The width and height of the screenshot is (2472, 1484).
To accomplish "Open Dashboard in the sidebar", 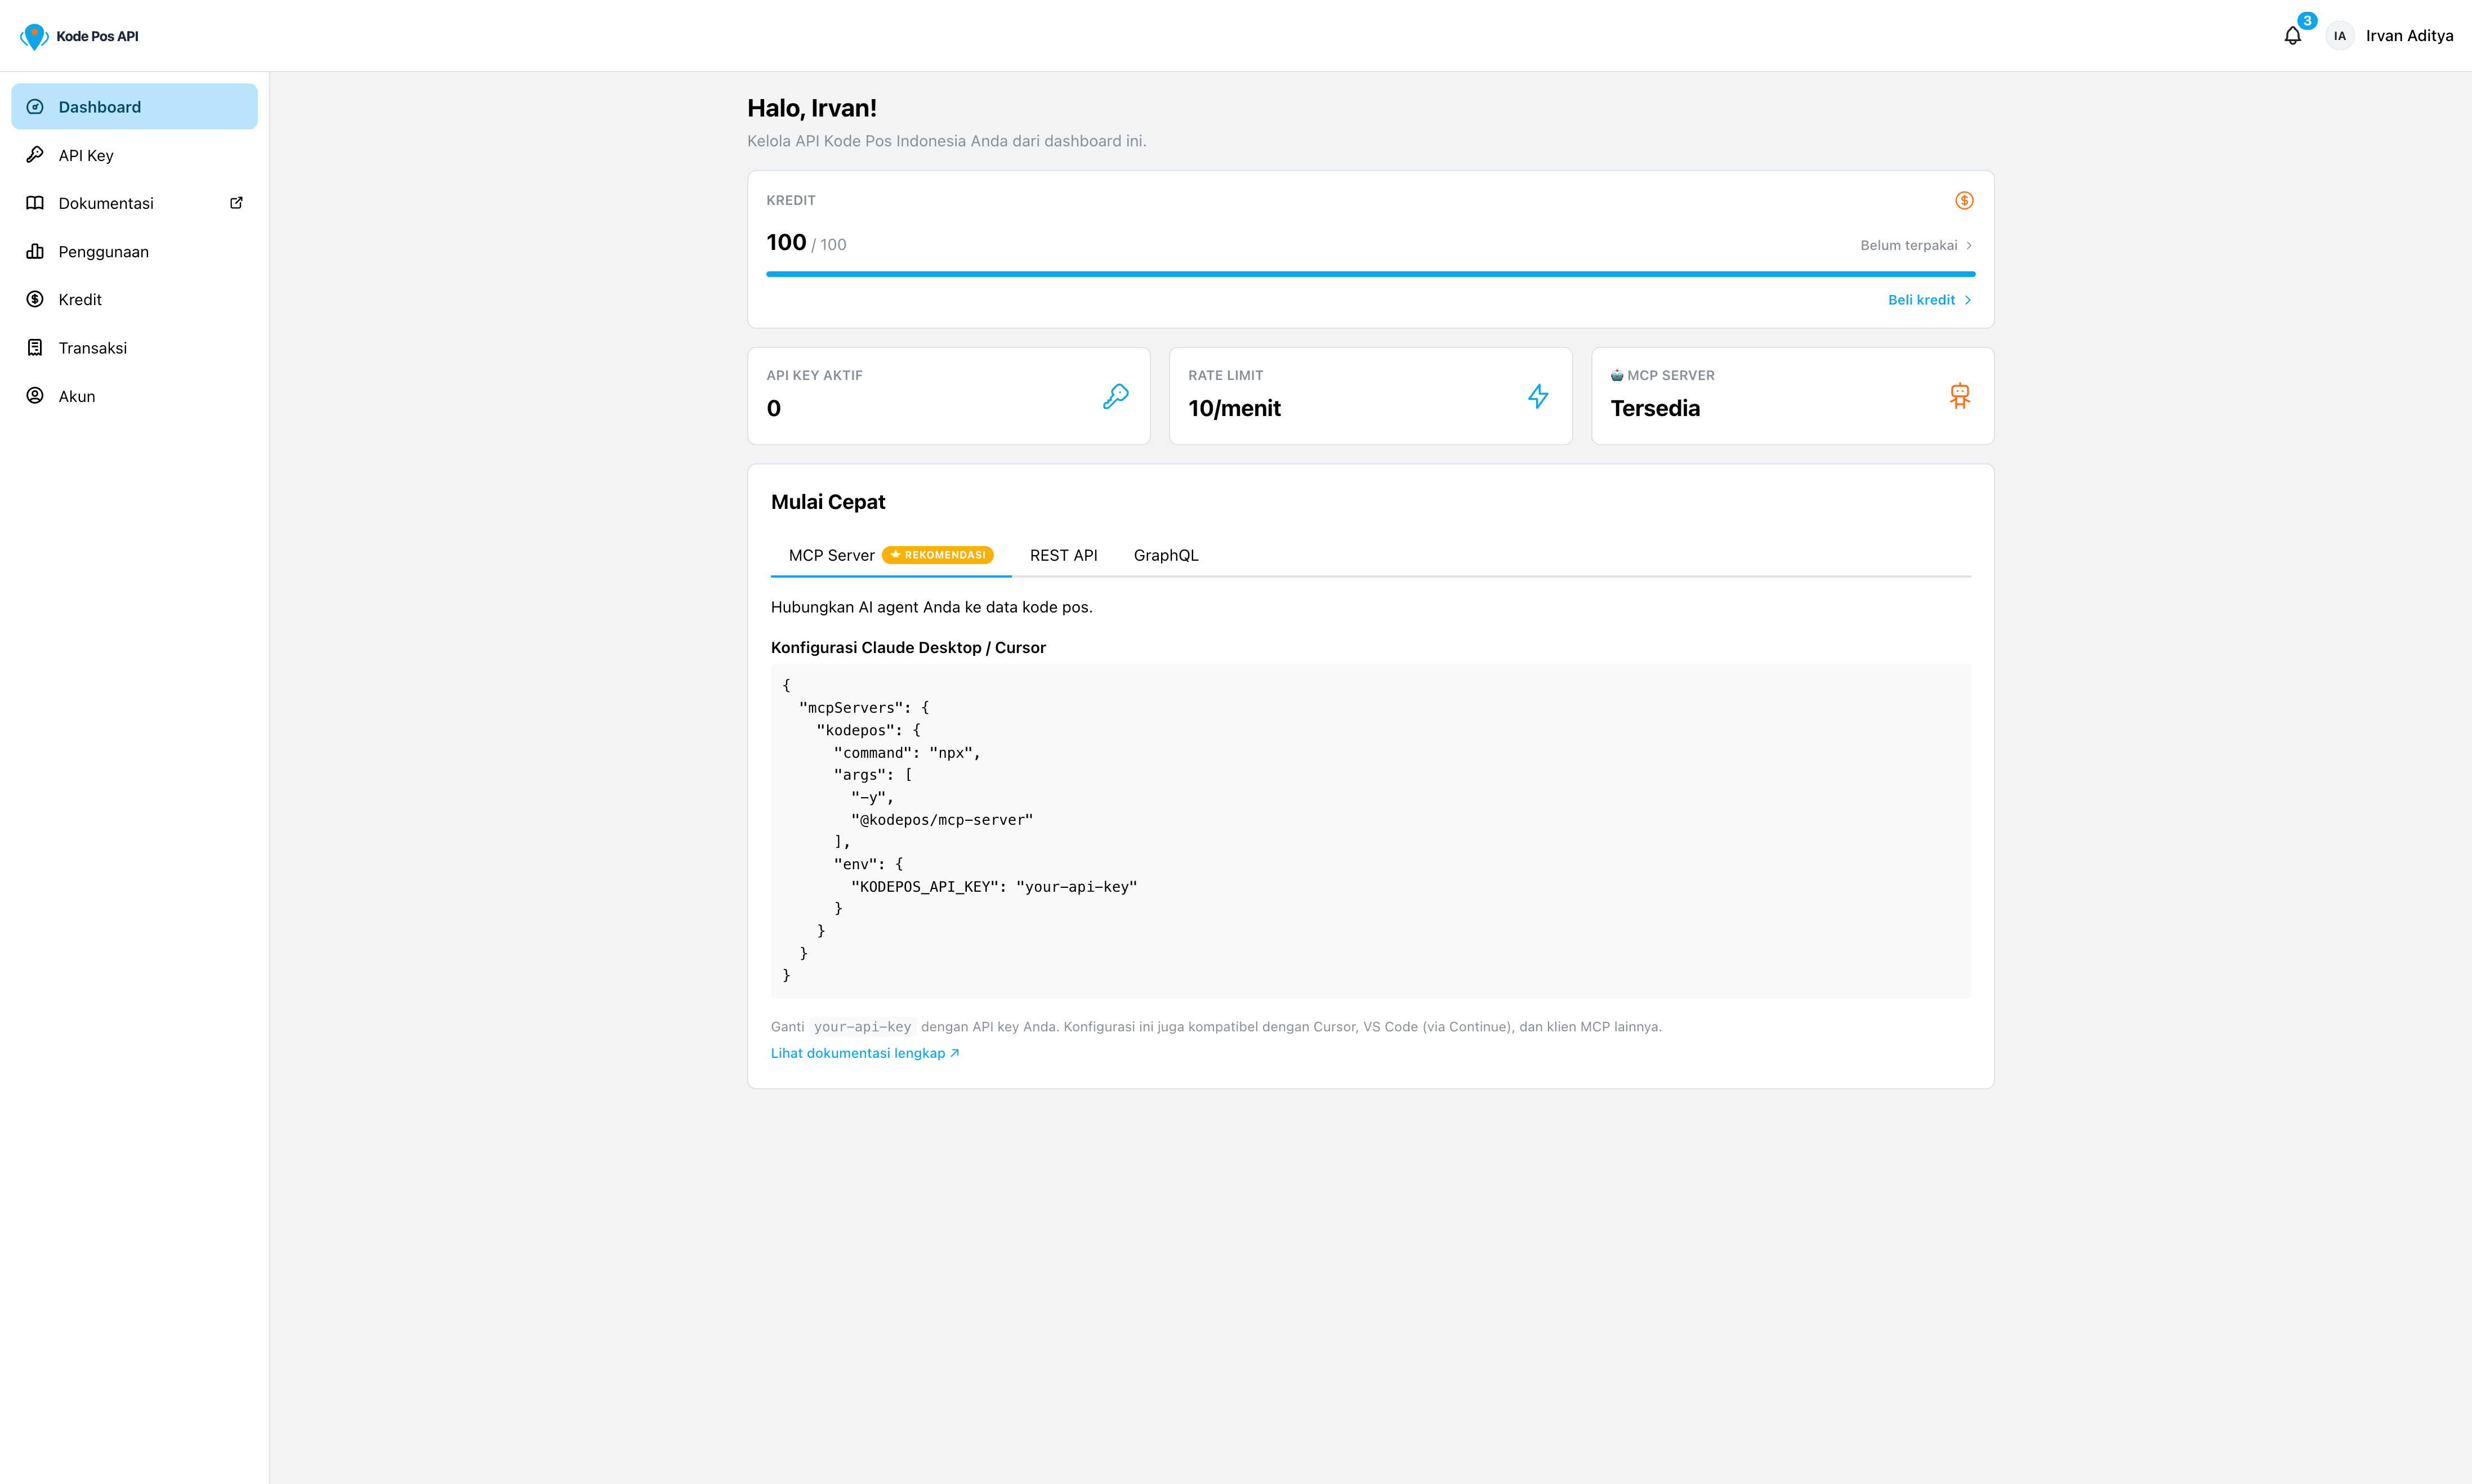I will coord(134,107).
